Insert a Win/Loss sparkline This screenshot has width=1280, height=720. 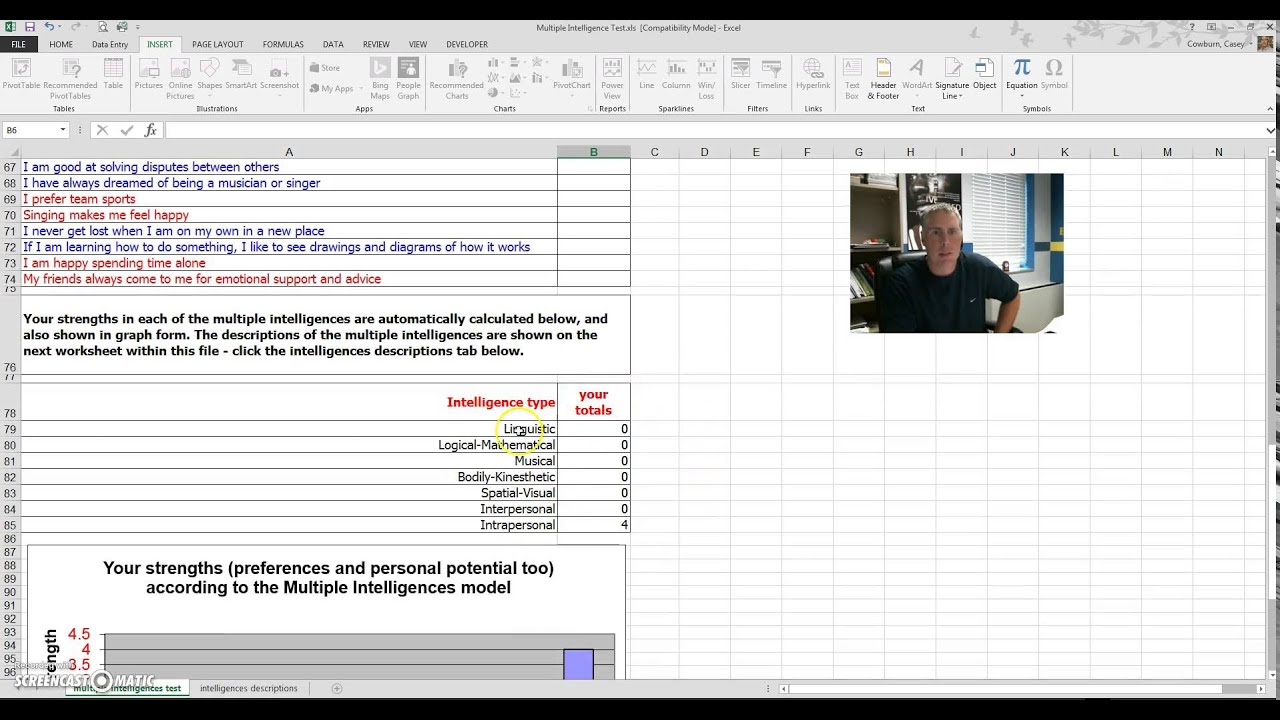coord(706,78)
